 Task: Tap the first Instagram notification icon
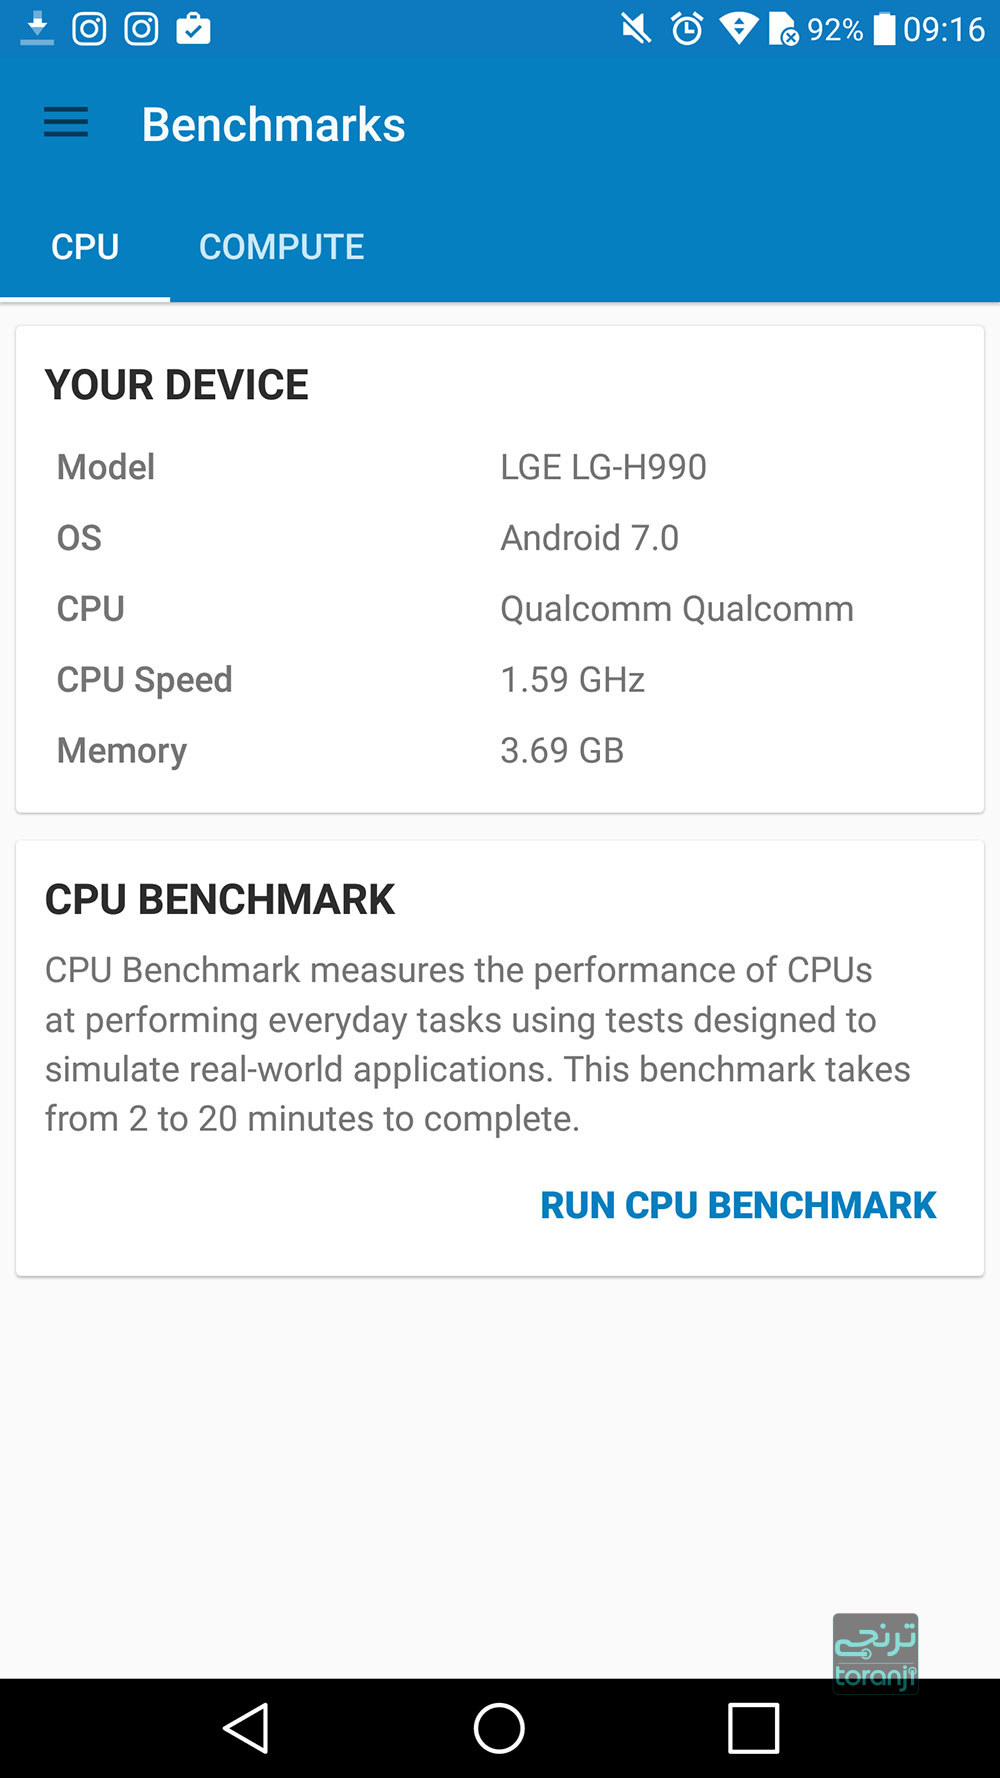(89, 29)
